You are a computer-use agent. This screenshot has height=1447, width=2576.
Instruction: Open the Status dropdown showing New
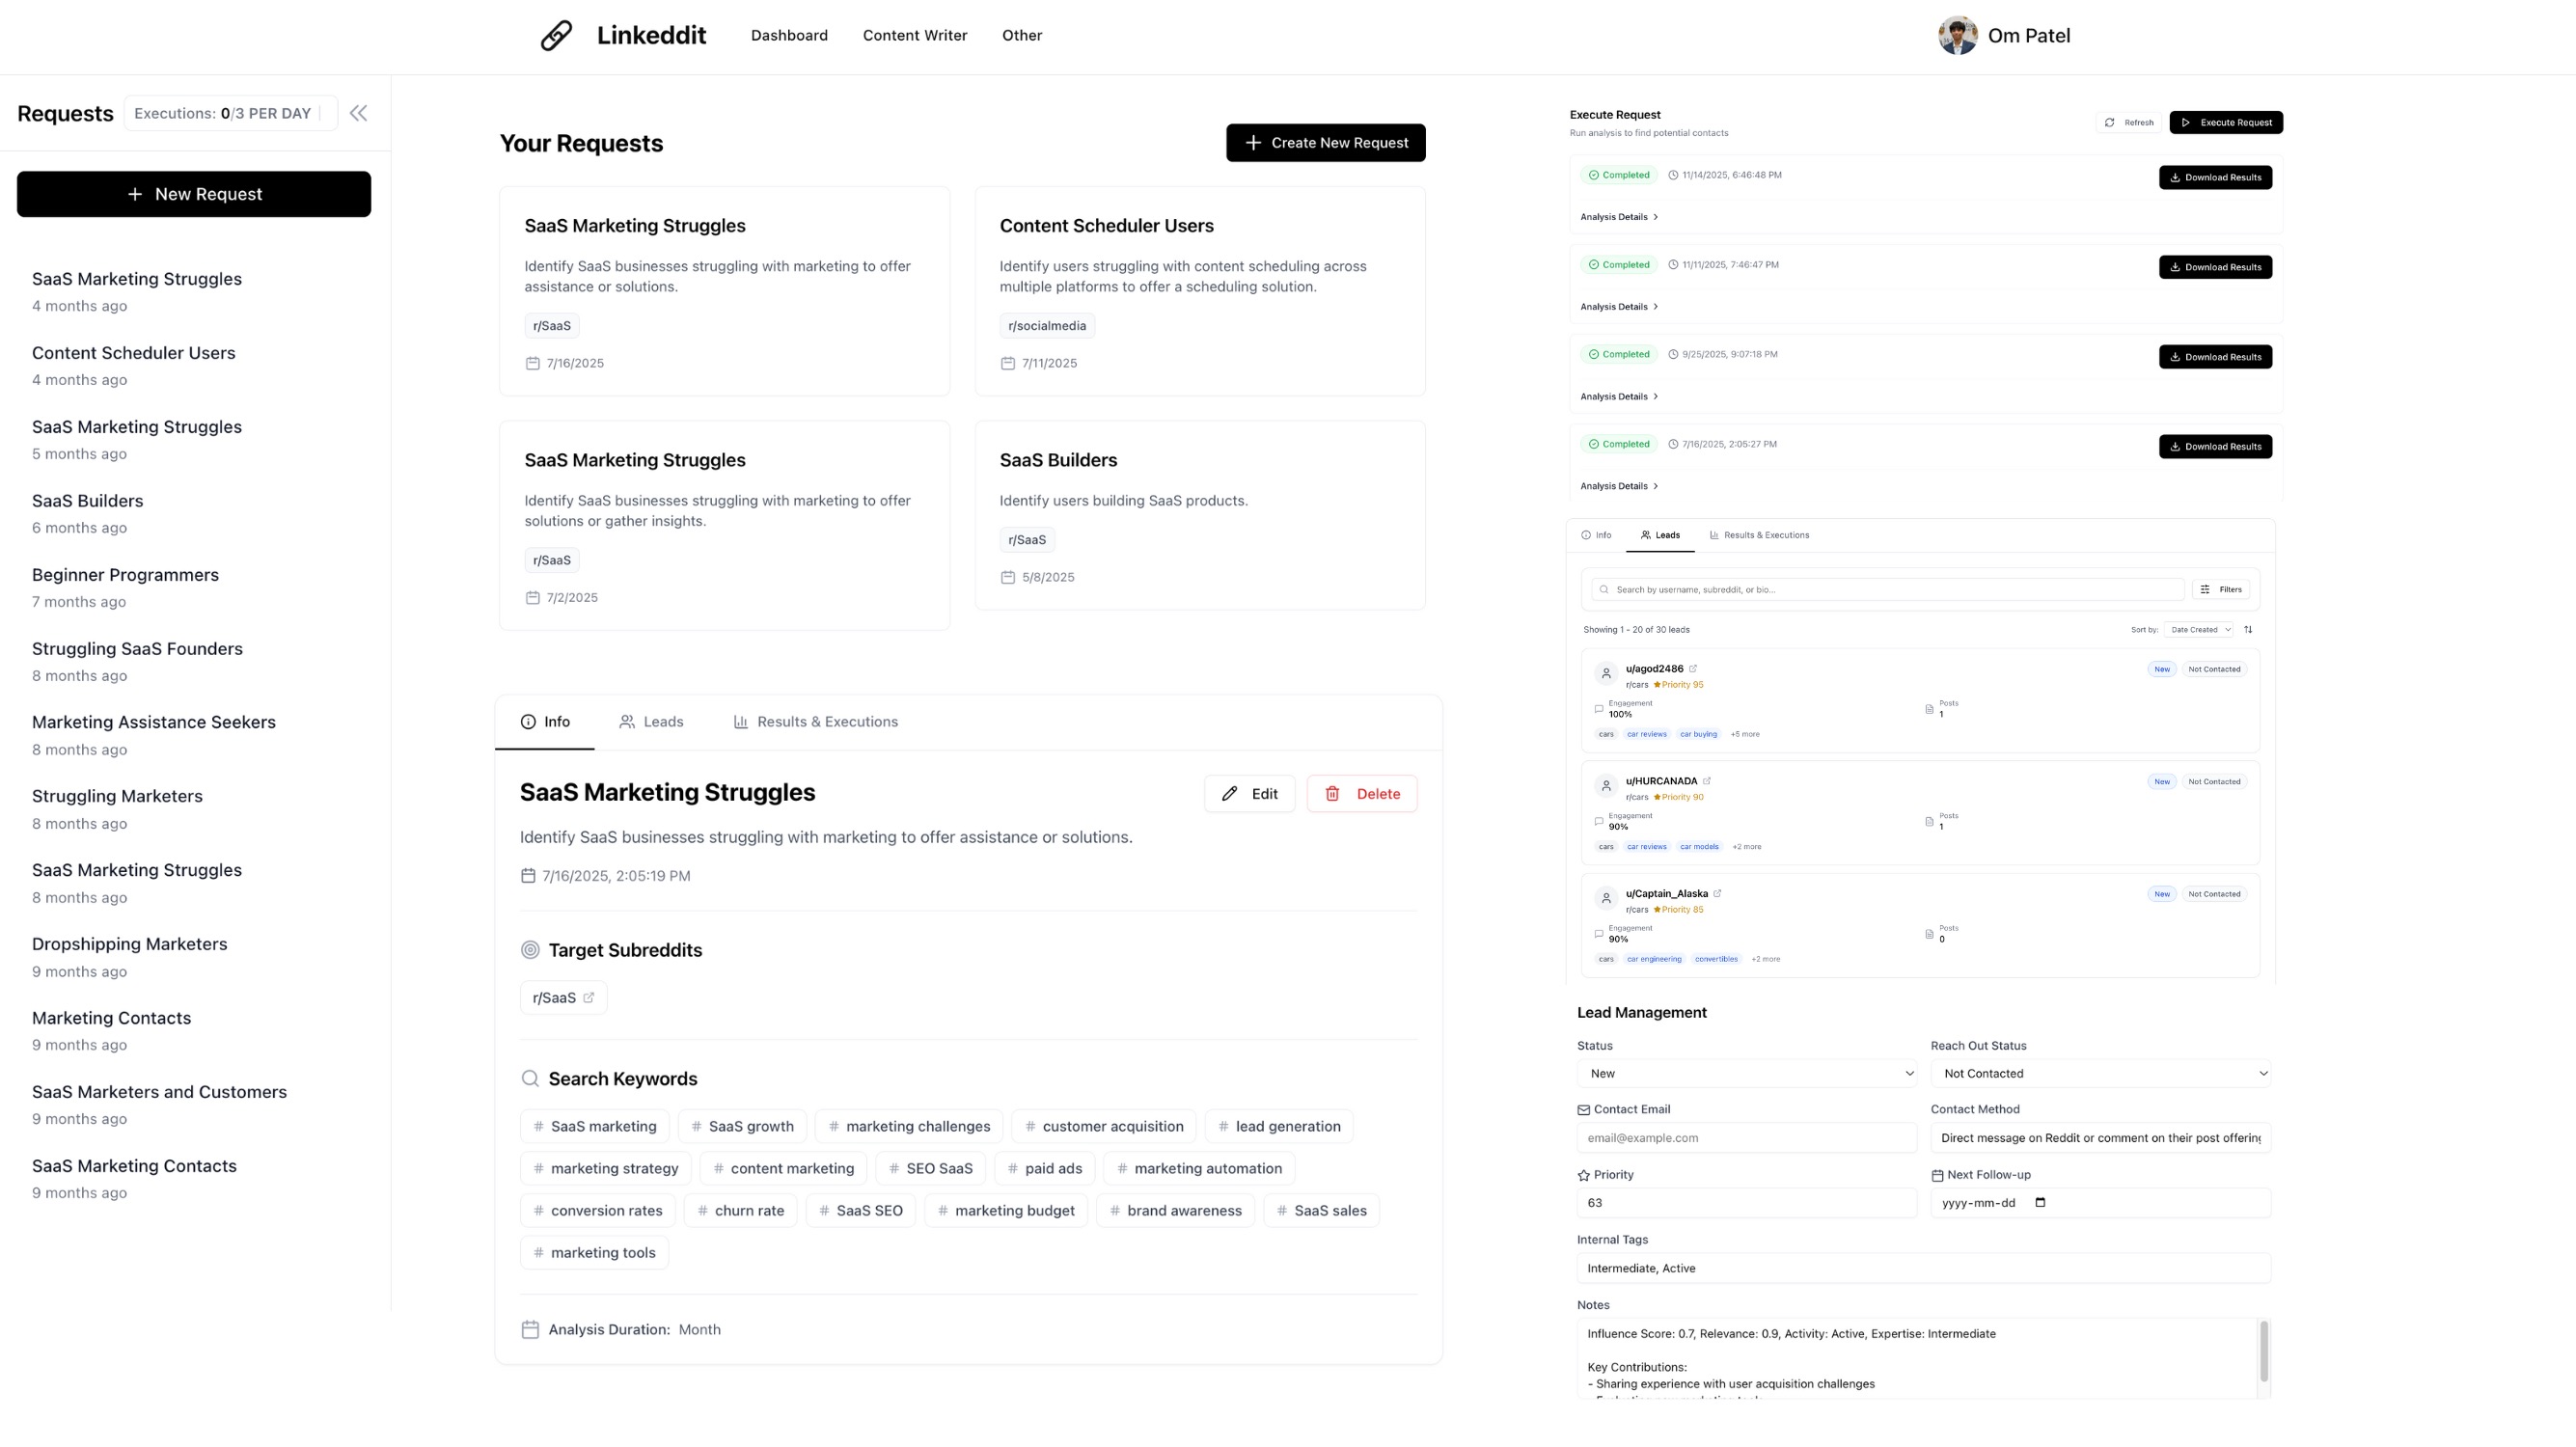(x=1746, y=1073)
